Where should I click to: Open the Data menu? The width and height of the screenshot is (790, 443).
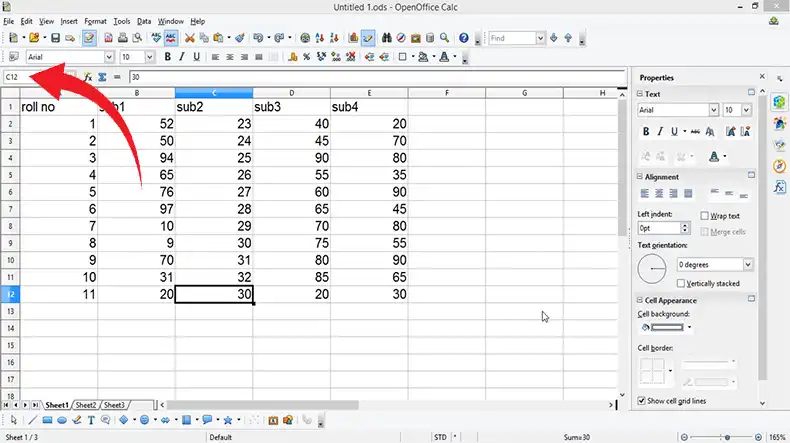click(144, 21)
